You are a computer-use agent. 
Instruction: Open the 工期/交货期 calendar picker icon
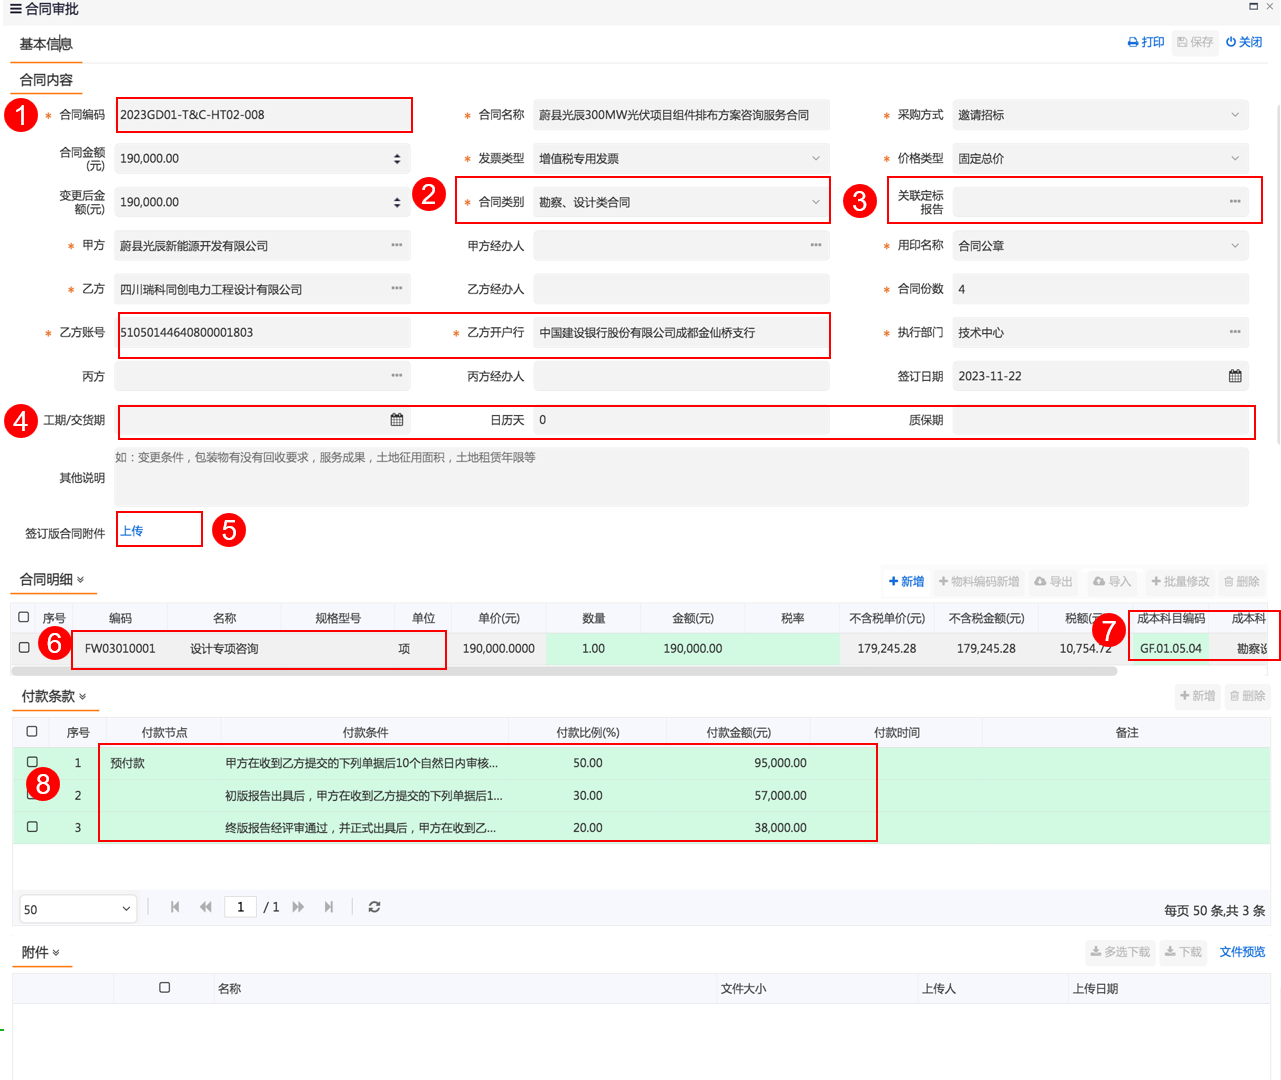[397, 420]
